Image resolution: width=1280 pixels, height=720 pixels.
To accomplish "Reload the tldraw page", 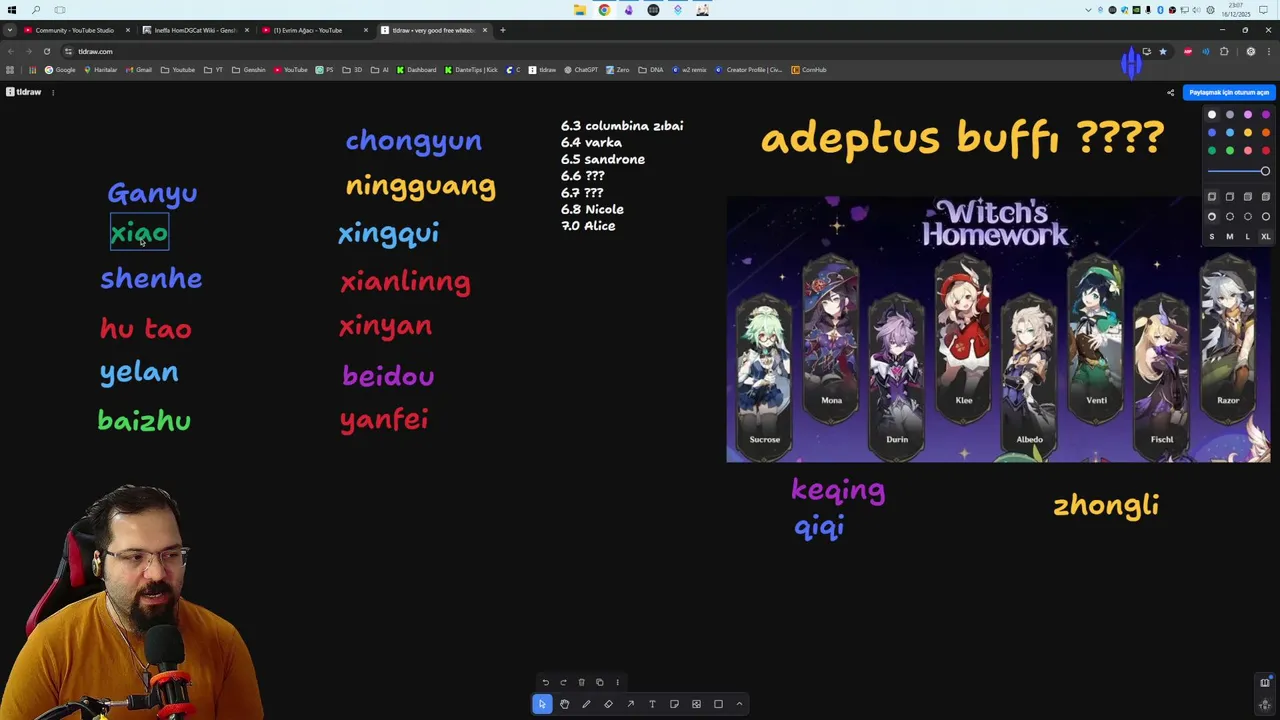I will pyautogui.click(x=46, y=51).
